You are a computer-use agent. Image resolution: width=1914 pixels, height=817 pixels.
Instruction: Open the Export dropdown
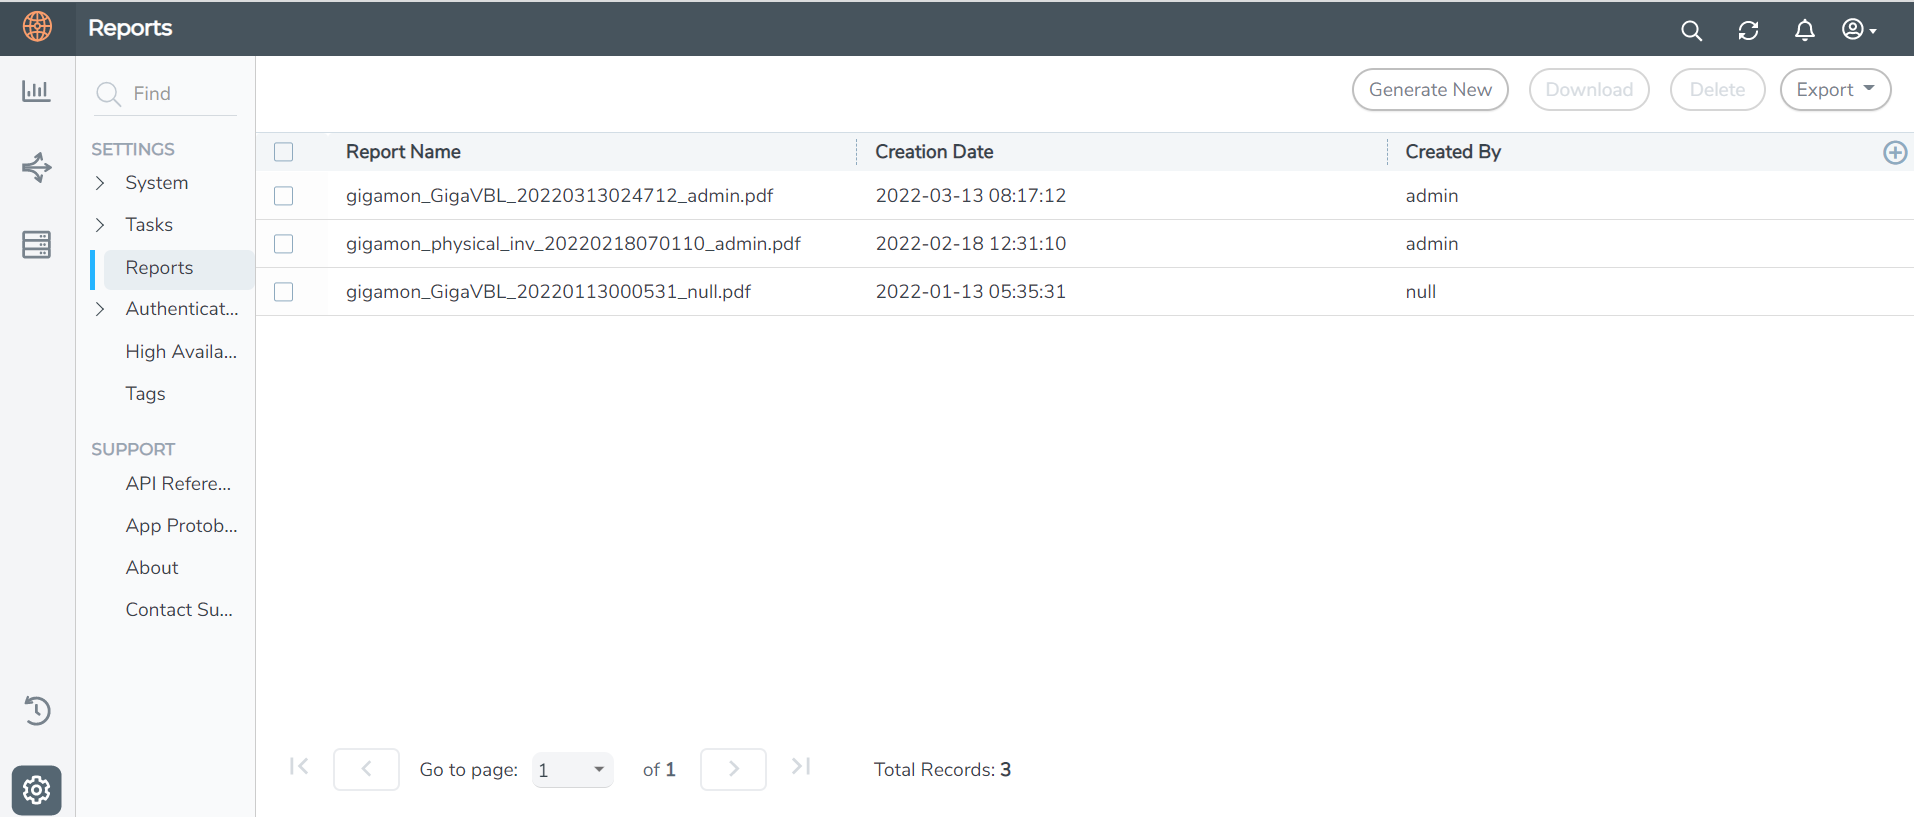click(1834, 90)
